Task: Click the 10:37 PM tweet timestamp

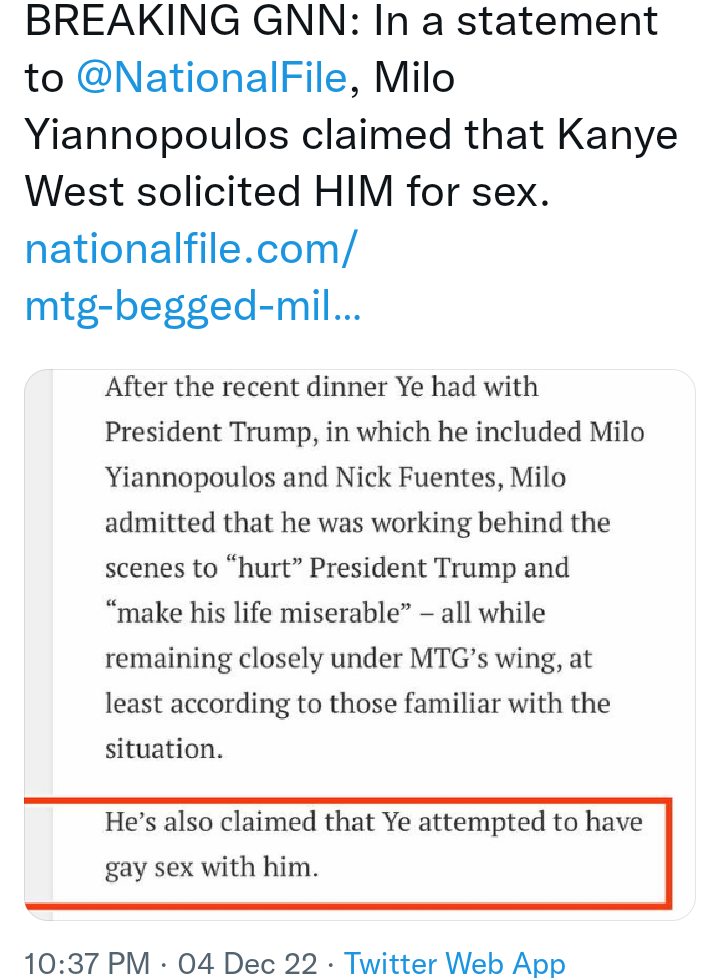Action: pyautogui.click(x=87, y=962)
